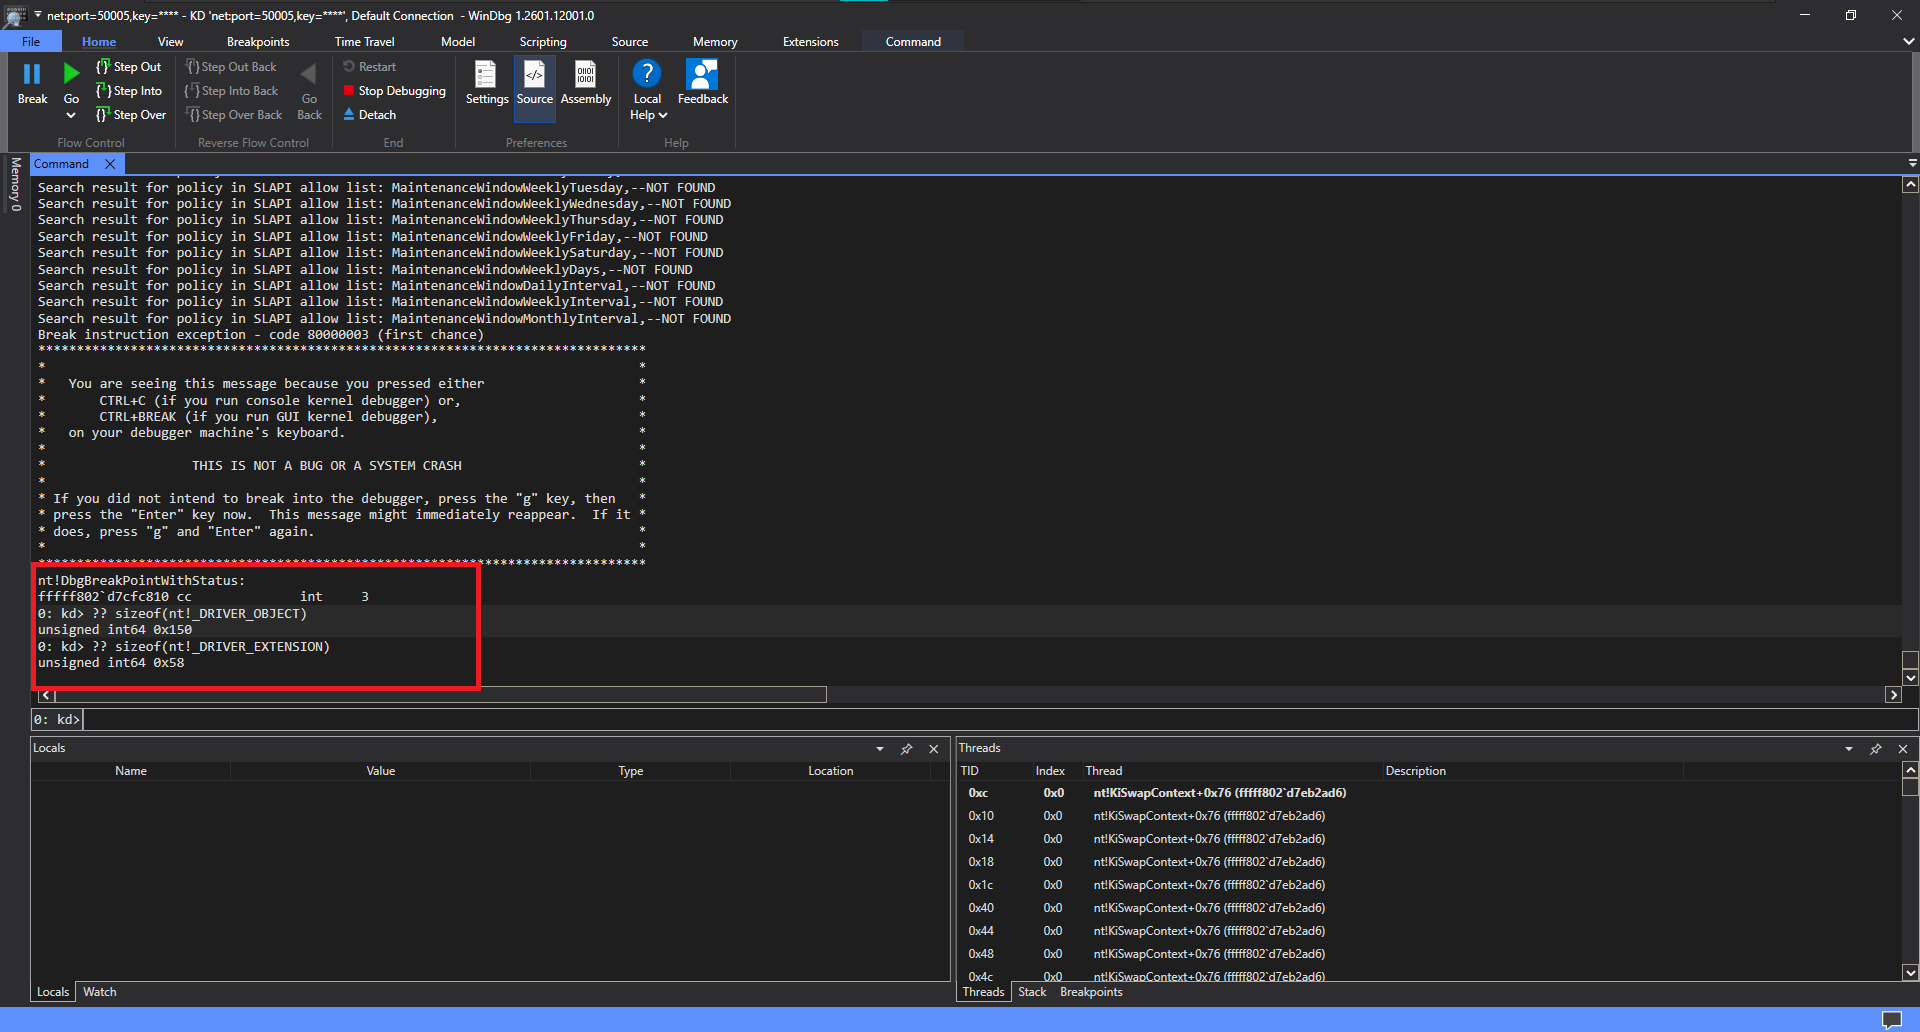Image resolution: width=1920 pixels, height=1032 pixels.
Task: Click Detach to disconnect debugger
Action: pos(369,114)
